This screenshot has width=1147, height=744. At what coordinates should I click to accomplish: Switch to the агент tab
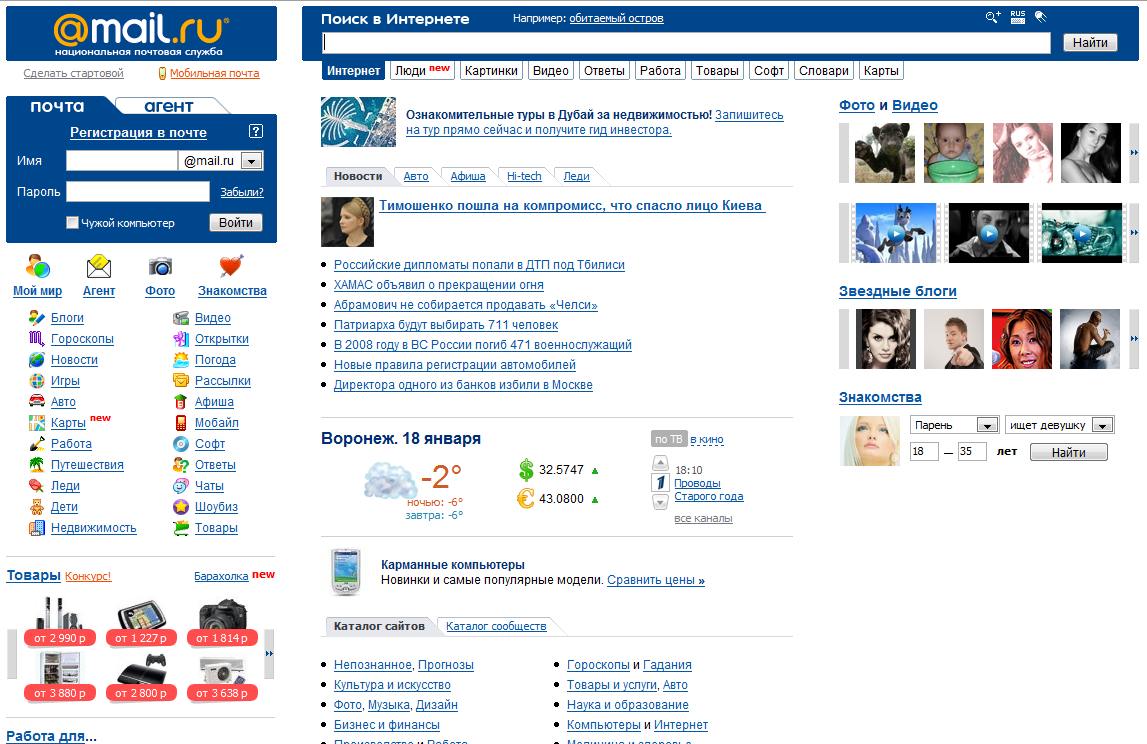(x=168, y=106)
